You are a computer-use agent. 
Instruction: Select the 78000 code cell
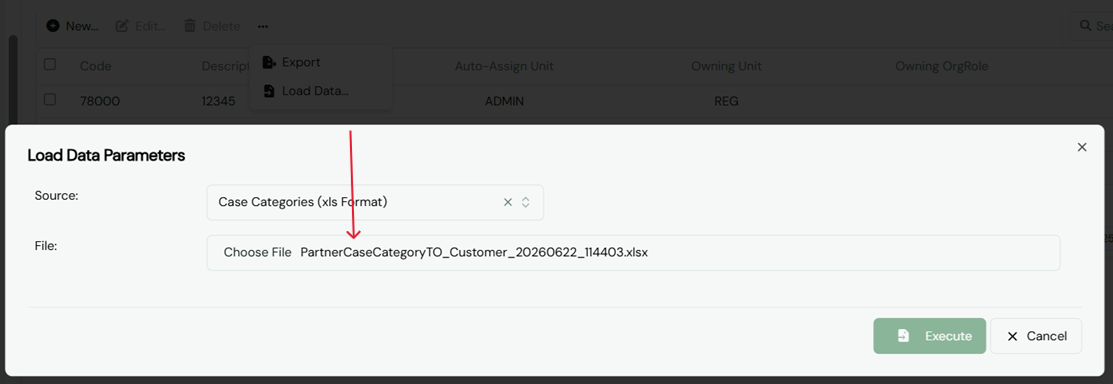pos(99,102)
